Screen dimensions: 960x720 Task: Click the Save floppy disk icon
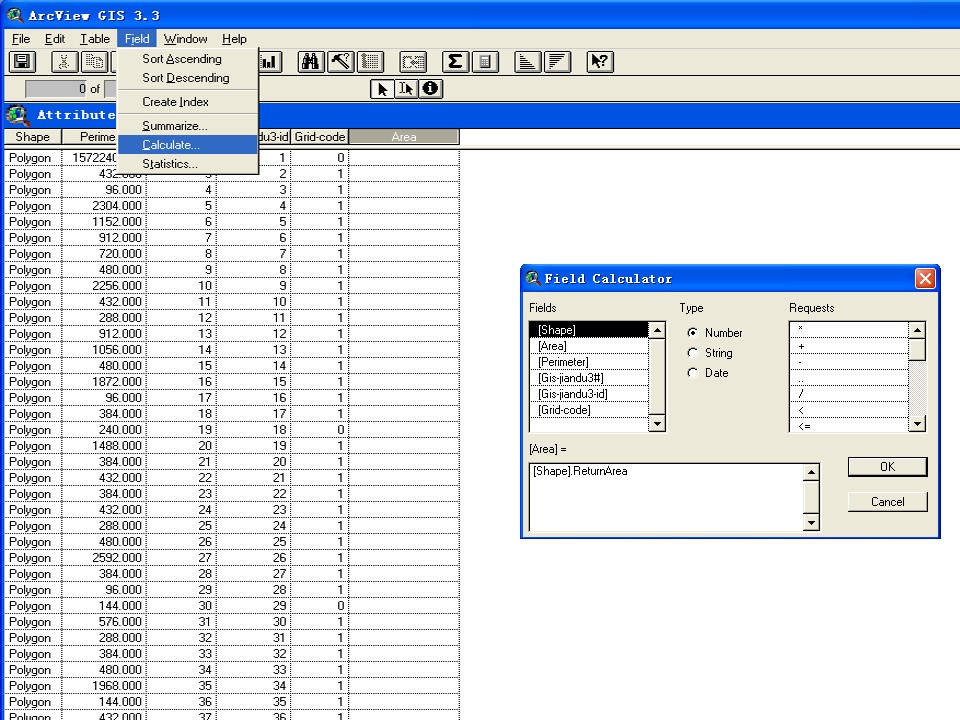(23, 62)
